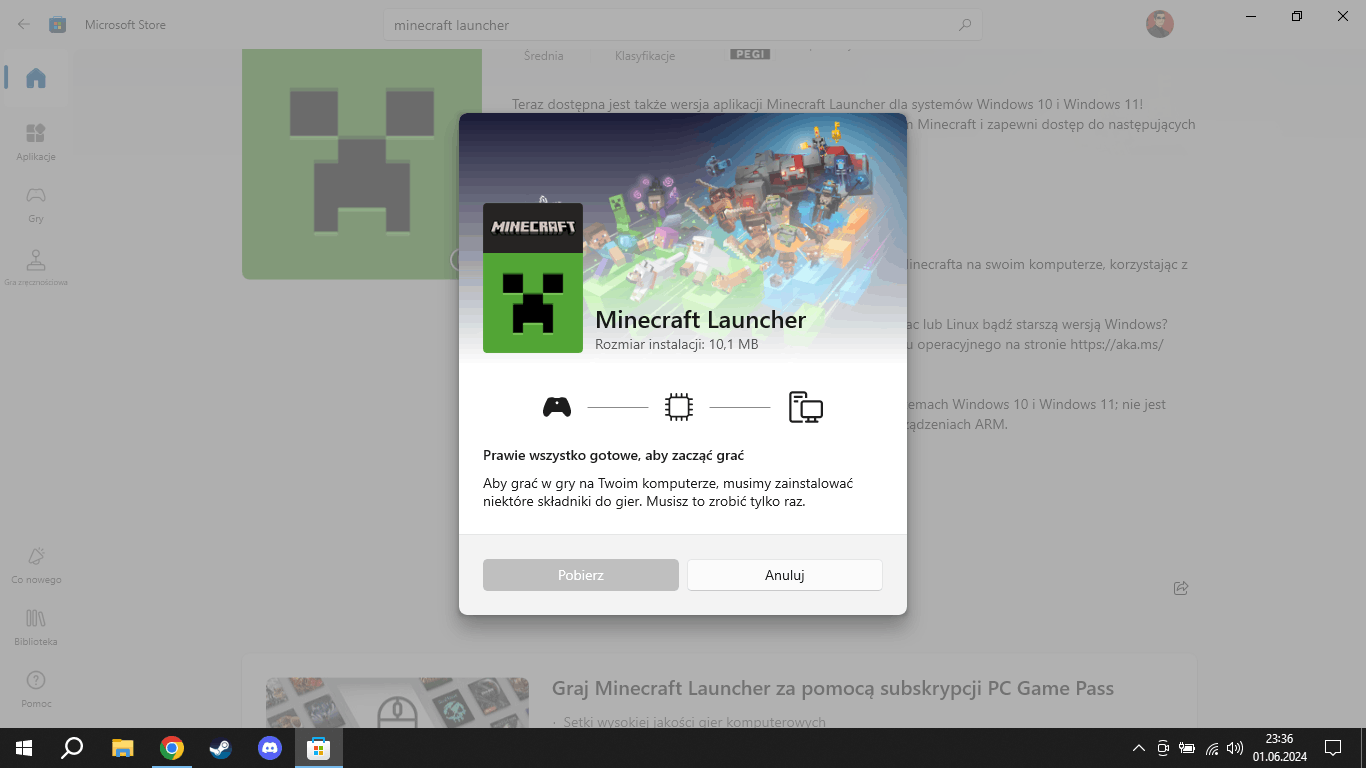Show hidden tray icons chevron

(x=1138, y=748)
